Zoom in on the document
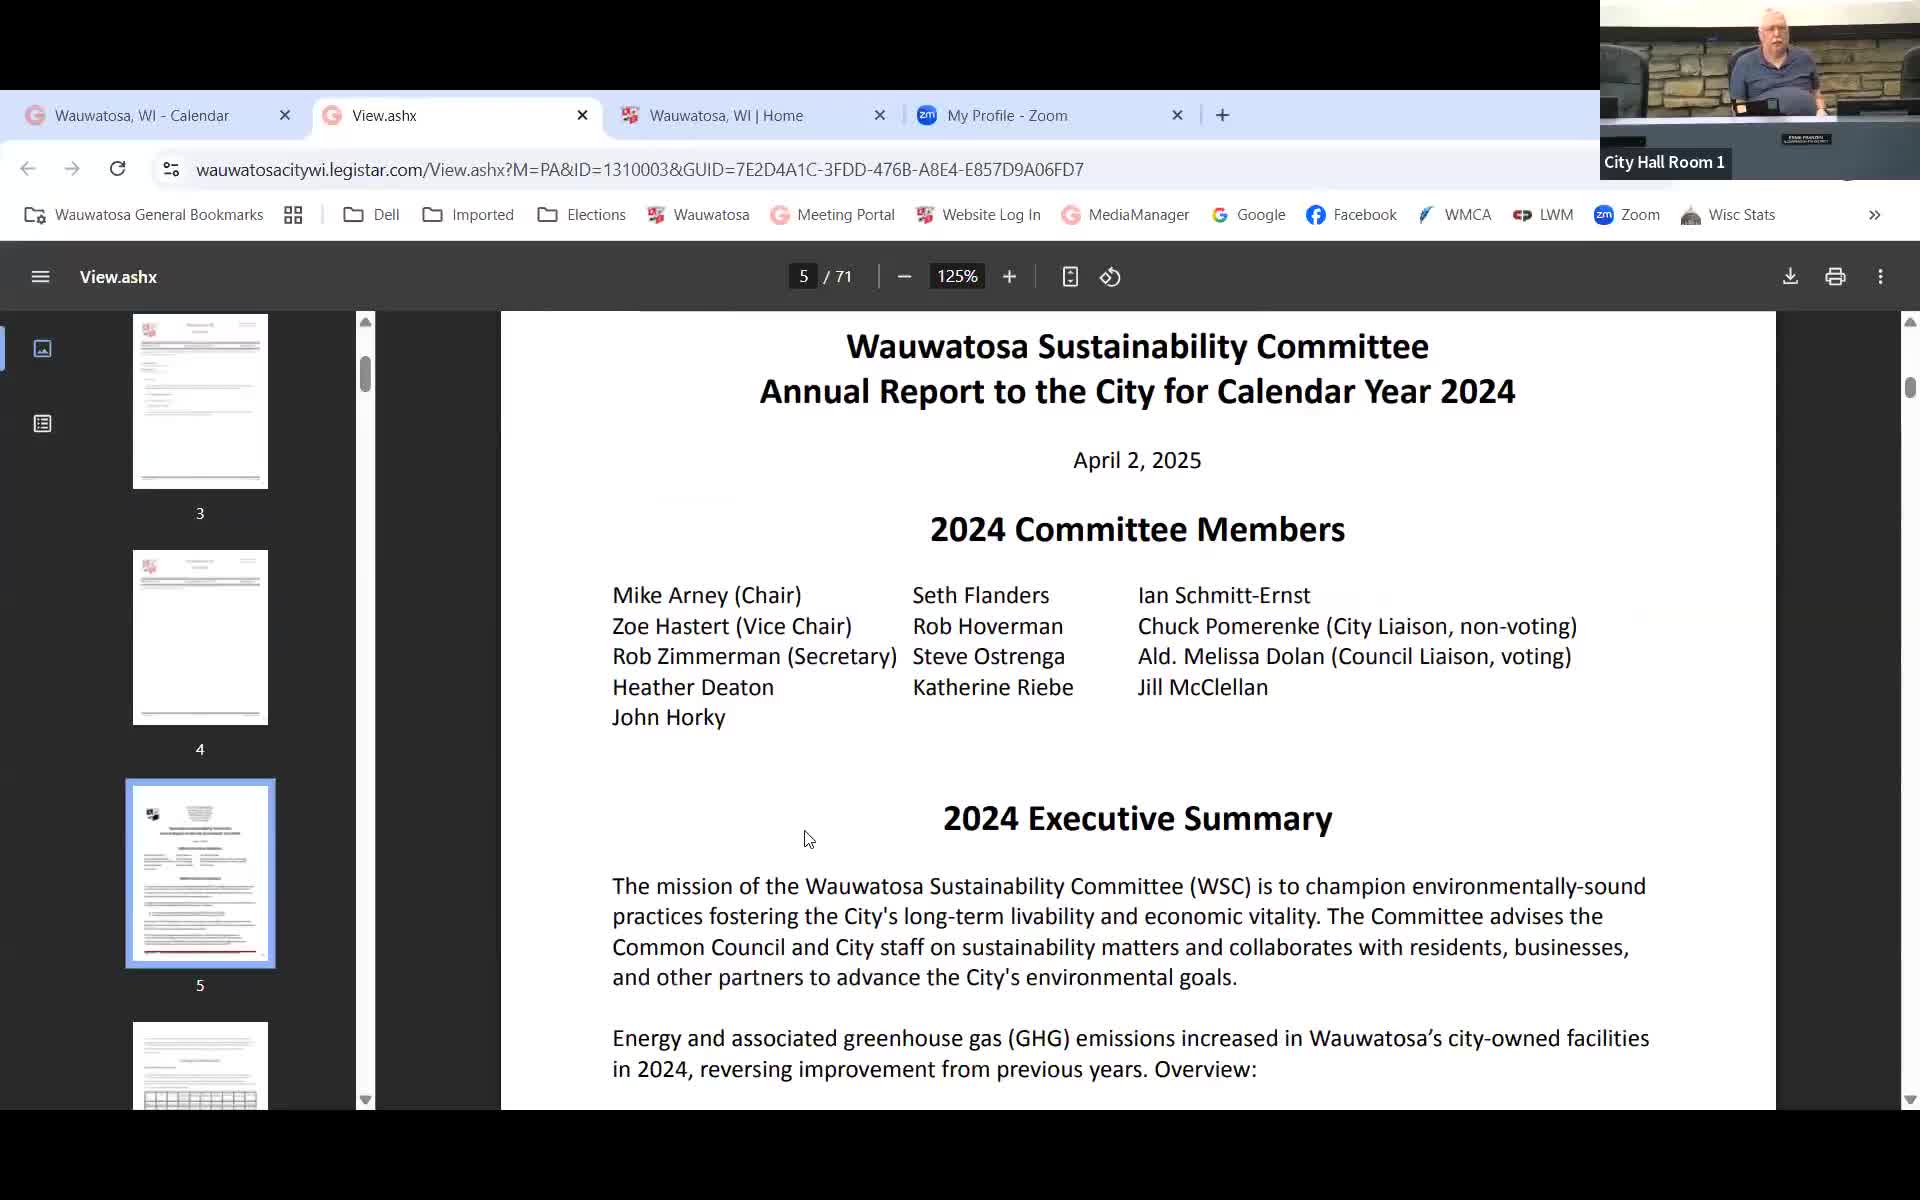Screen dimensions: 1920x1200 [x=1009, y=276]
